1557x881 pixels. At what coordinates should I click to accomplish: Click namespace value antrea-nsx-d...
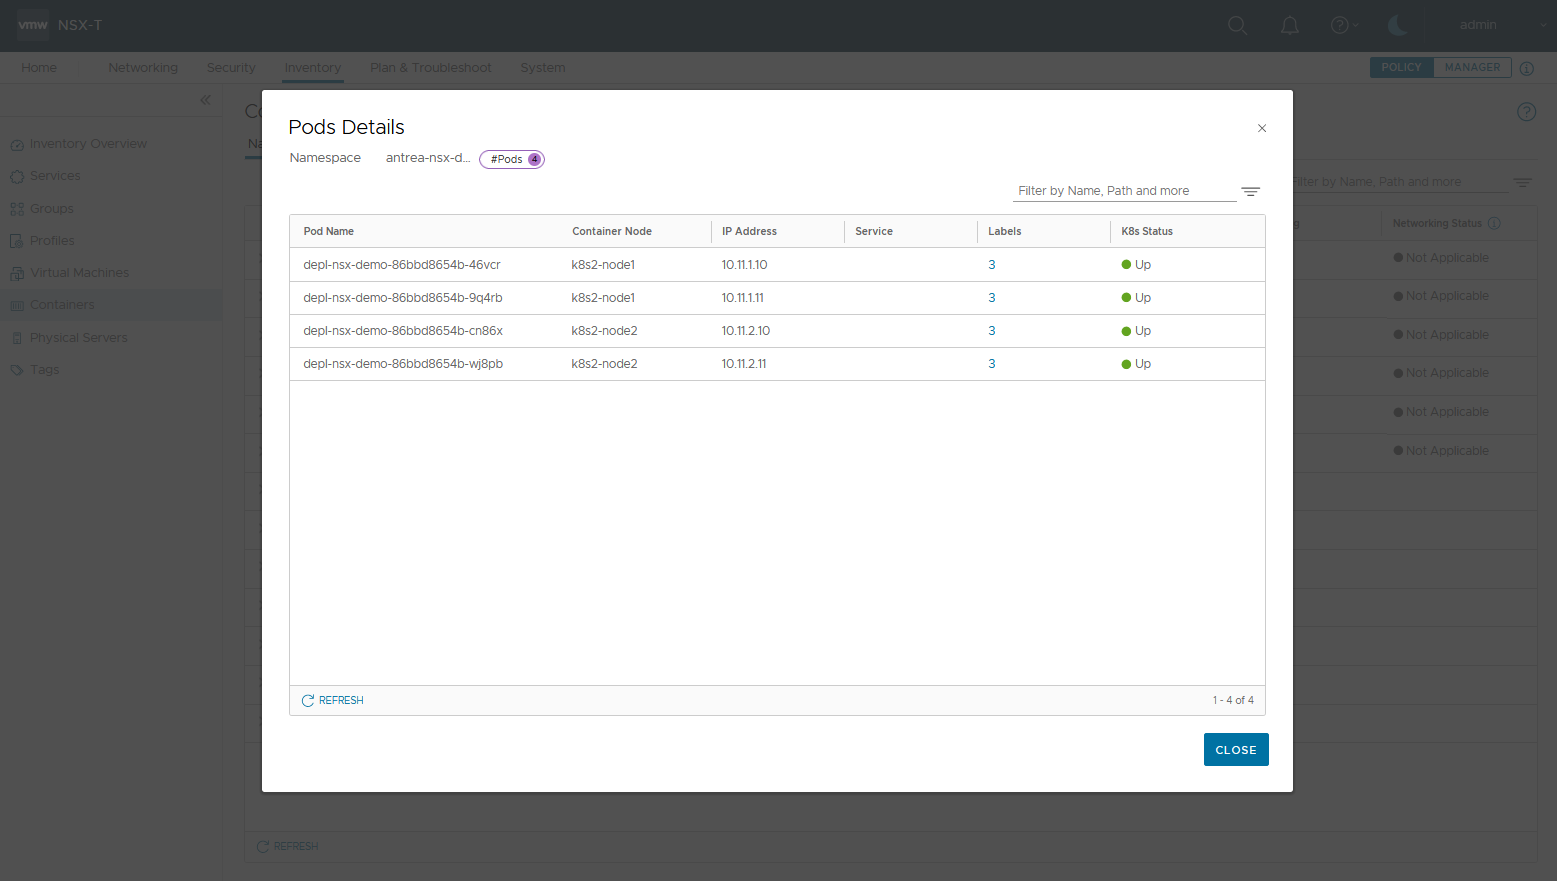(428, 158)
